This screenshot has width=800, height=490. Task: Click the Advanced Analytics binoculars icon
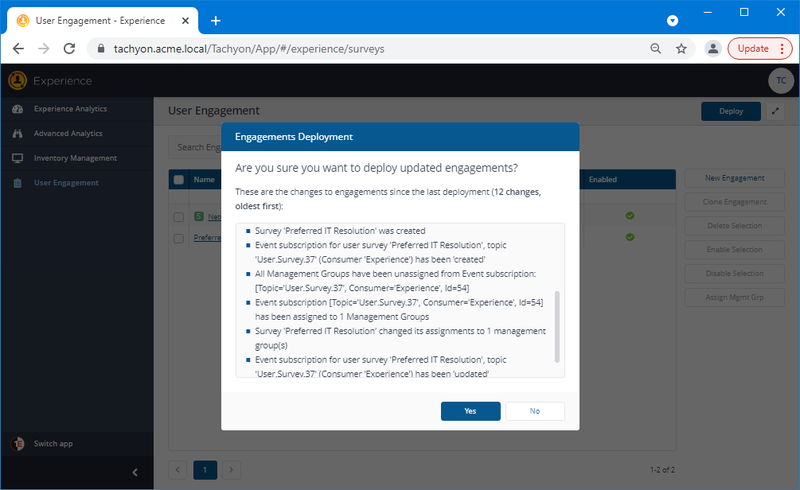pos(17,133)
